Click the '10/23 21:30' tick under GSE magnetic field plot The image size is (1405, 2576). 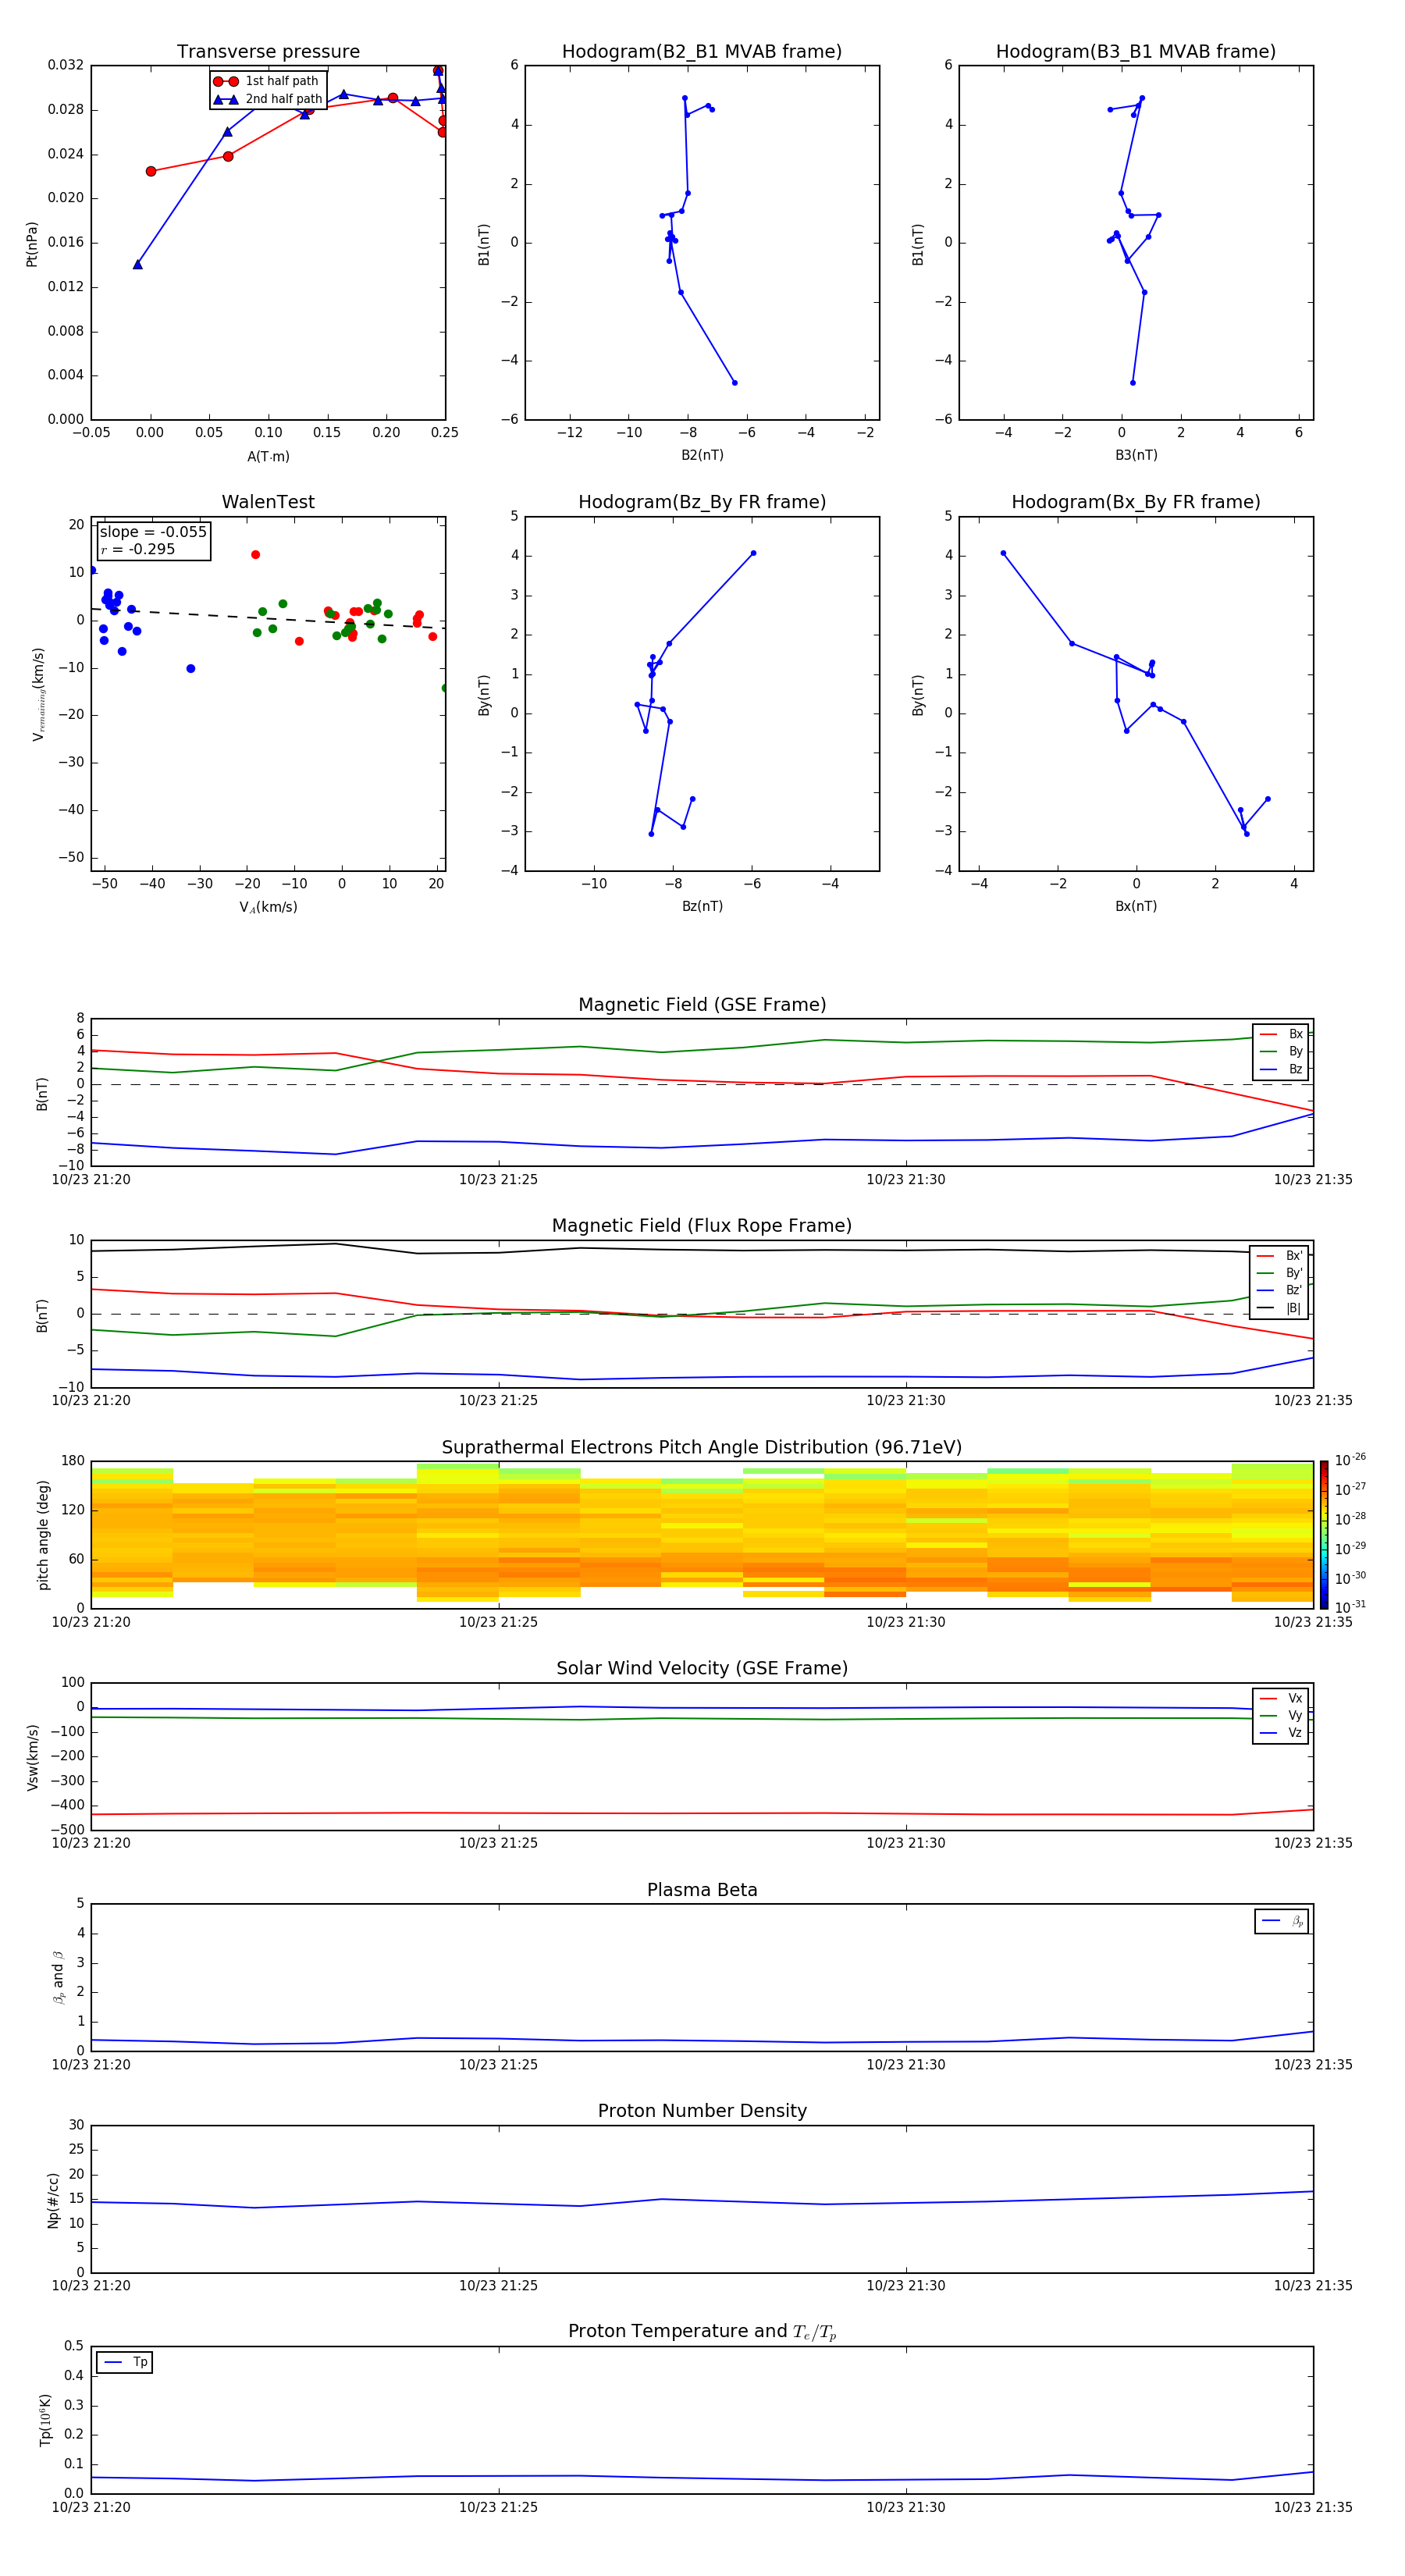click(906, 1179)
